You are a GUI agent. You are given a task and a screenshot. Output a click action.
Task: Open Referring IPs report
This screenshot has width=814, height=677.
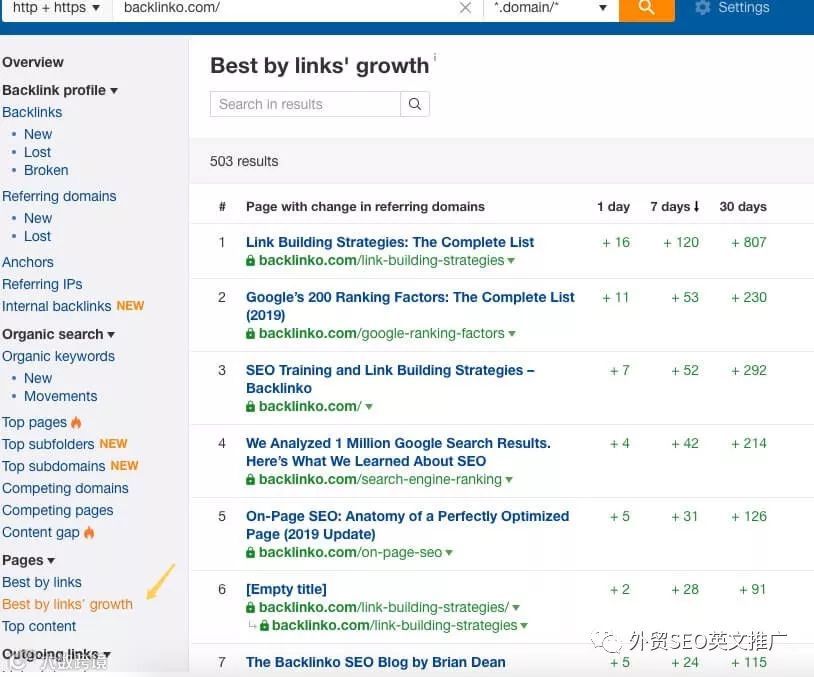click(x=42, y=284)
